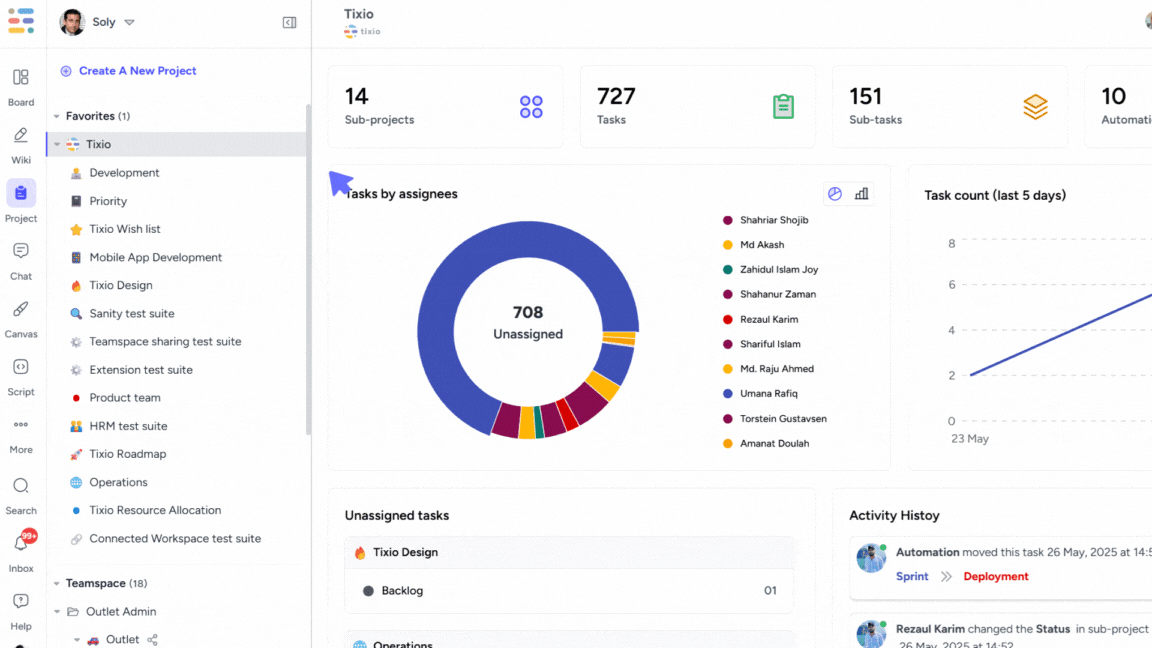The image size is (1152, 648).
Task: Click the automation avatar in Activity History
Action: [x=871, y=558]
